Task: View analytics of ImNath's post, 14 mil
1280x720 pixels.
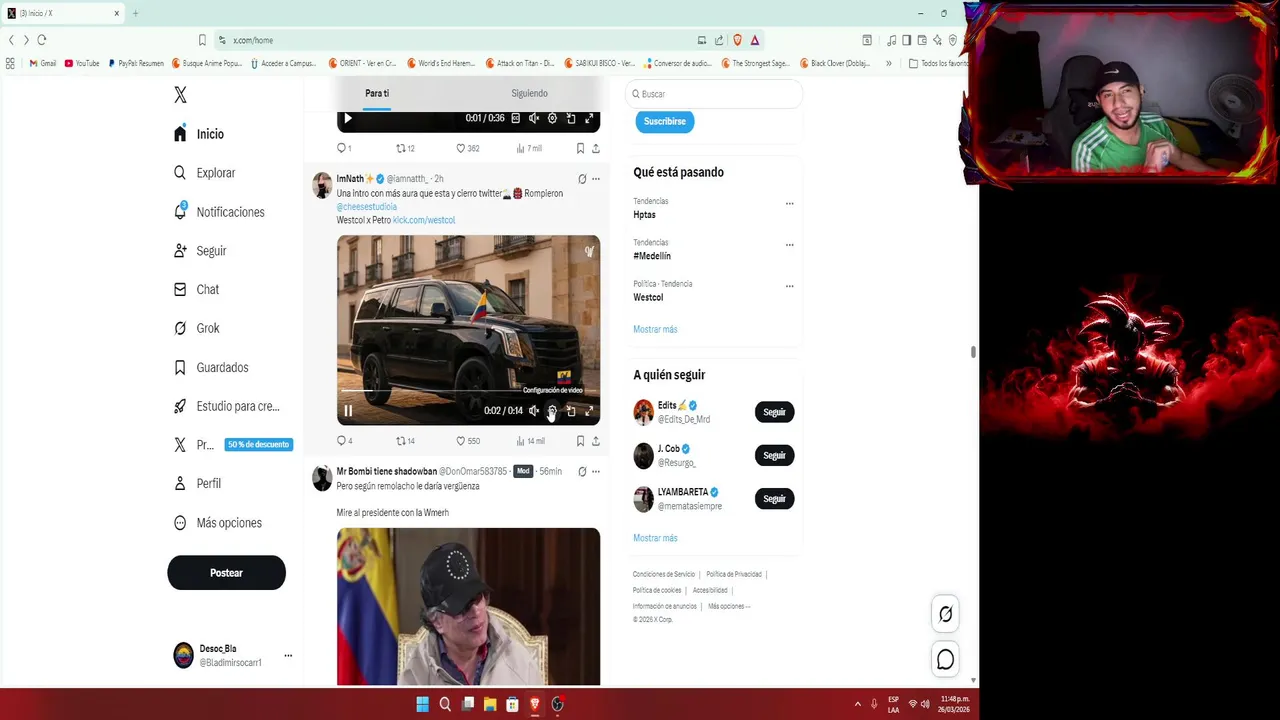Action: pyautogui.click(x=530, y=440)
